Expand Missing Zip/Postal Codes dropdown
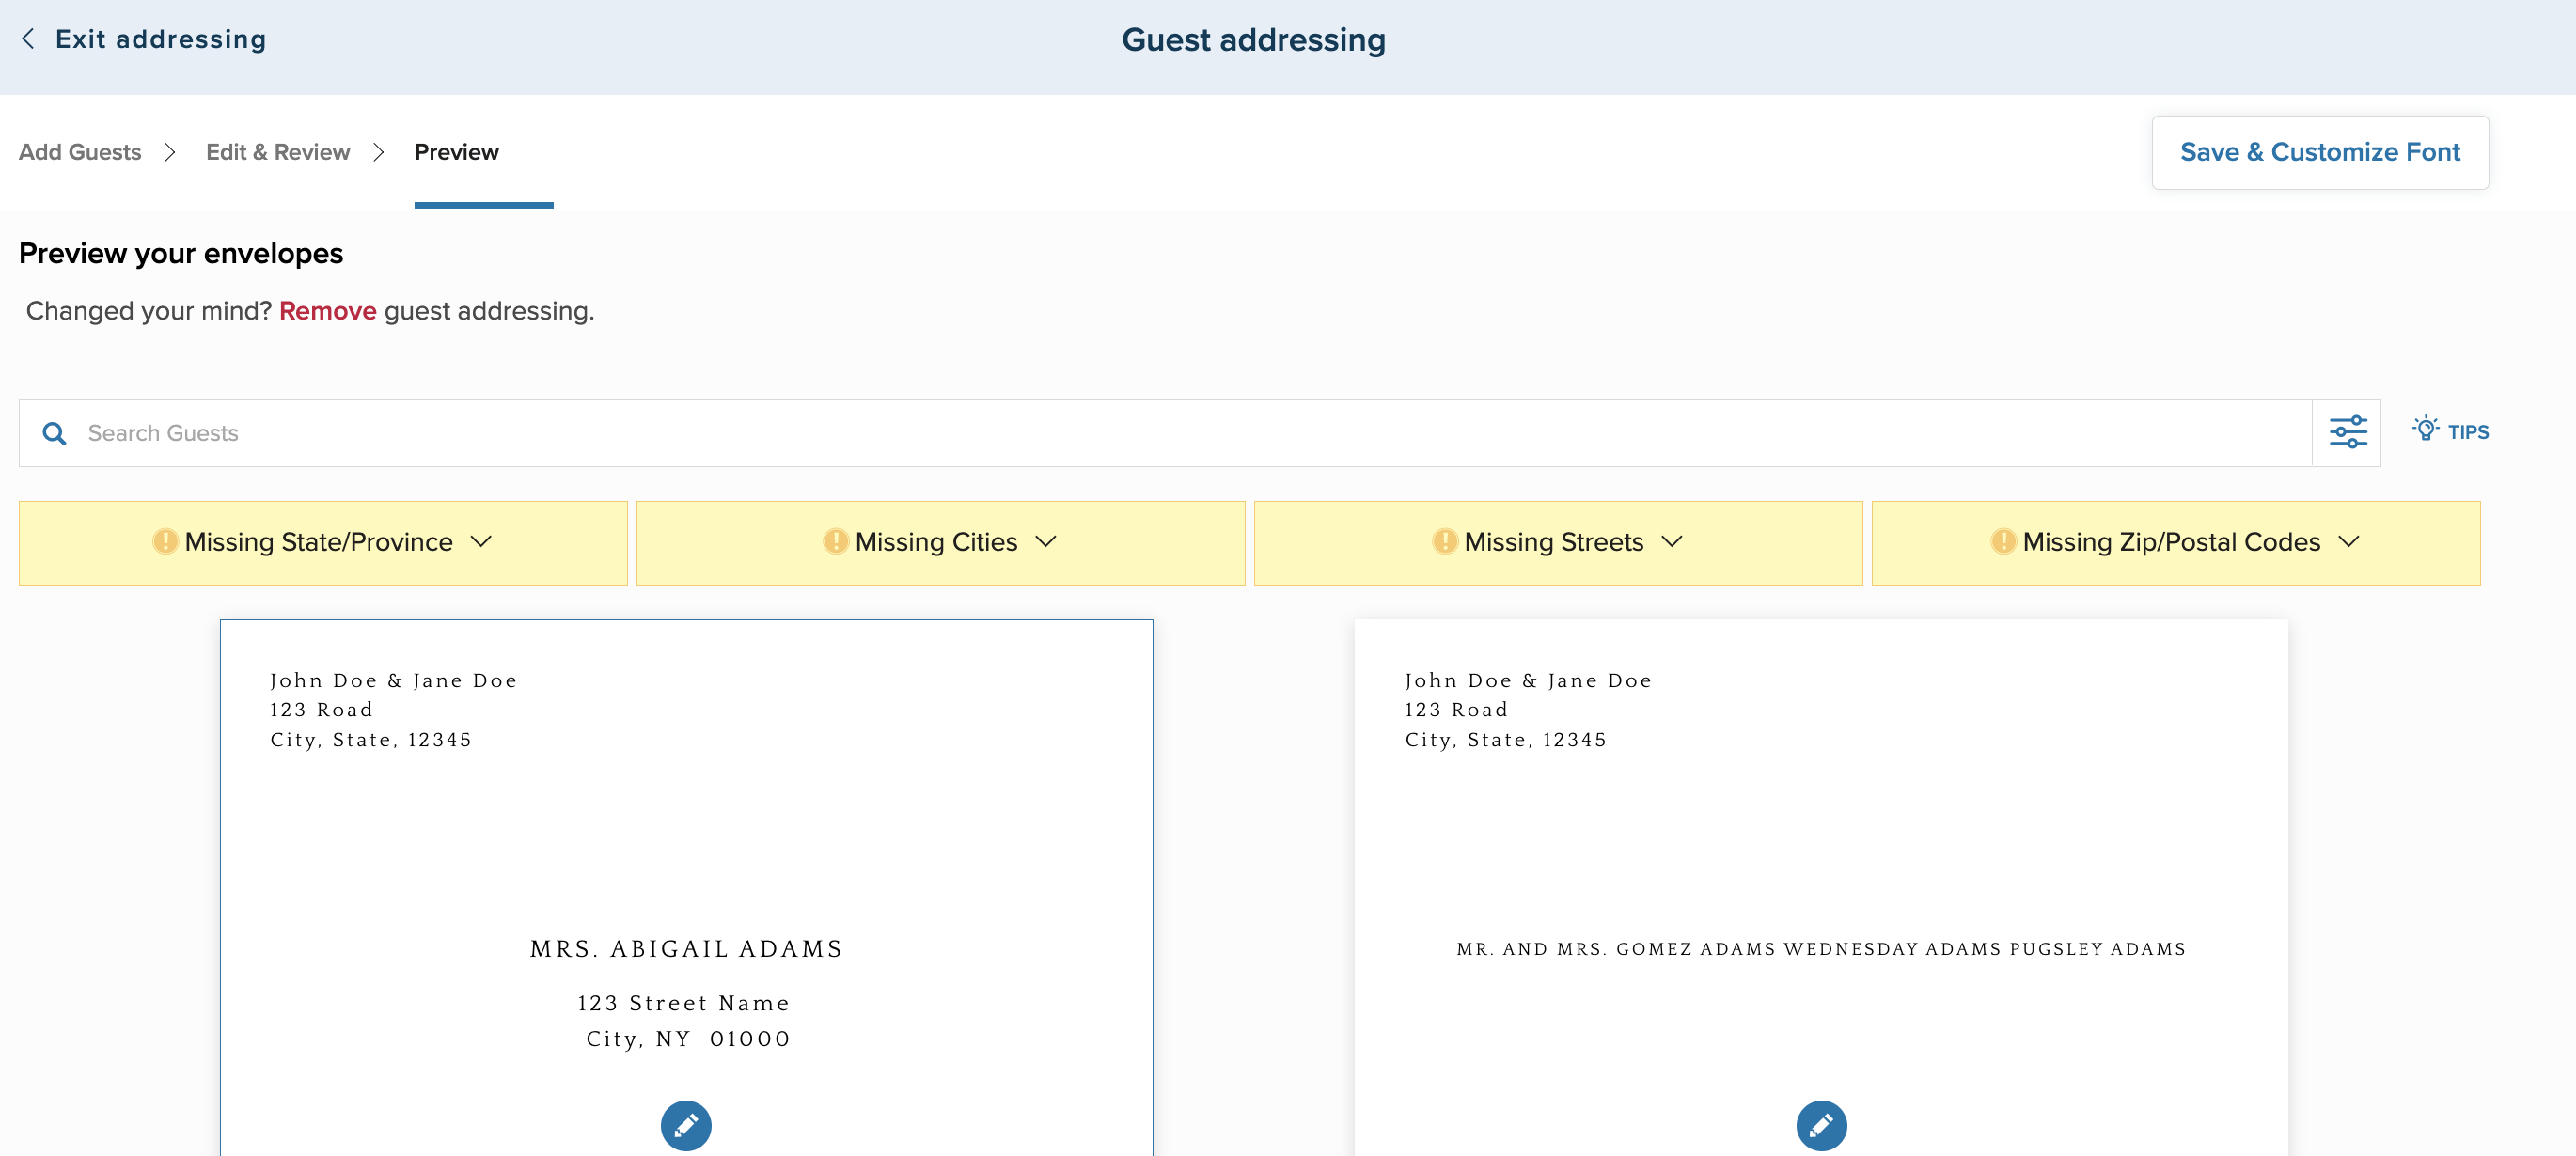This screenshot has width=2576, height=1156. coord(2349,542)
